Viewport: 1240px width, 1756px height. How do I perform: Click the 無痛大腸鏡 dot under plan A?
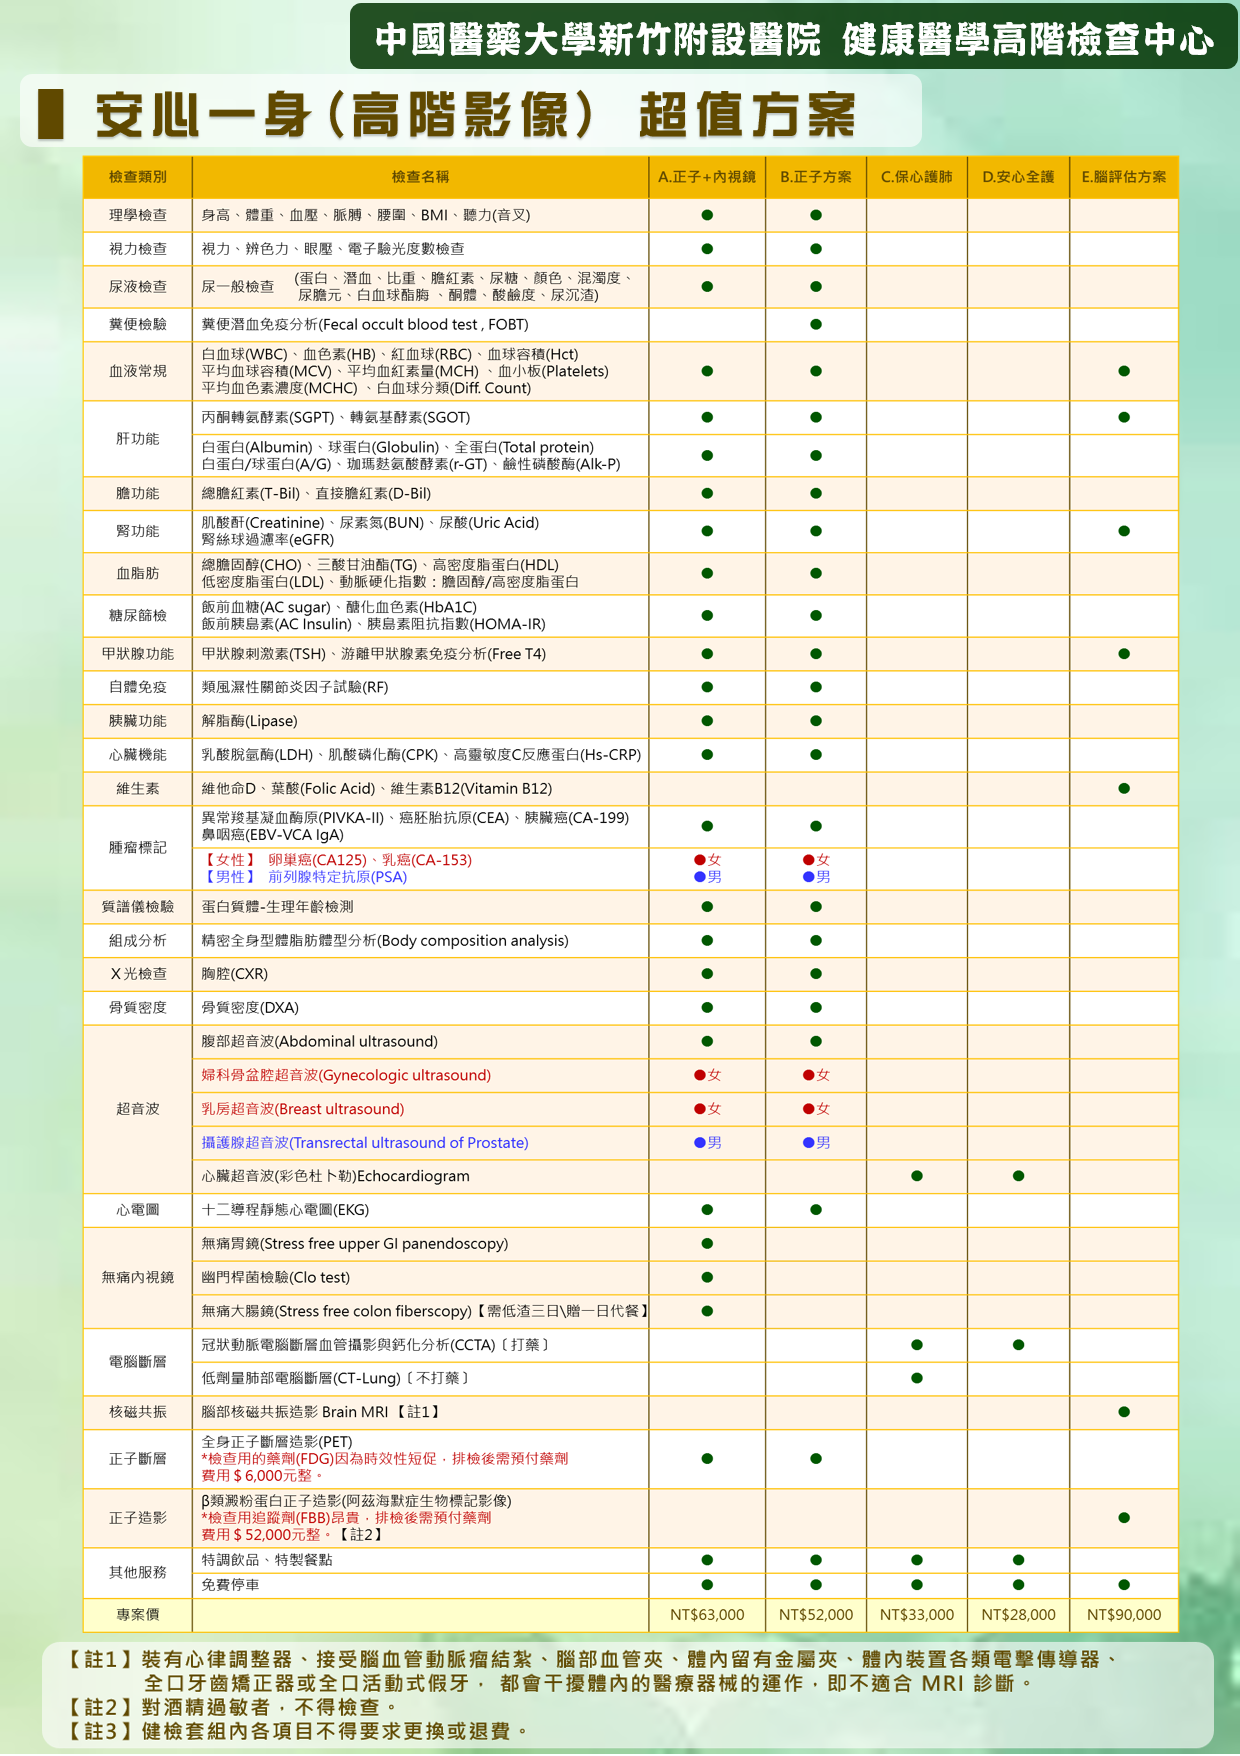707,1311
